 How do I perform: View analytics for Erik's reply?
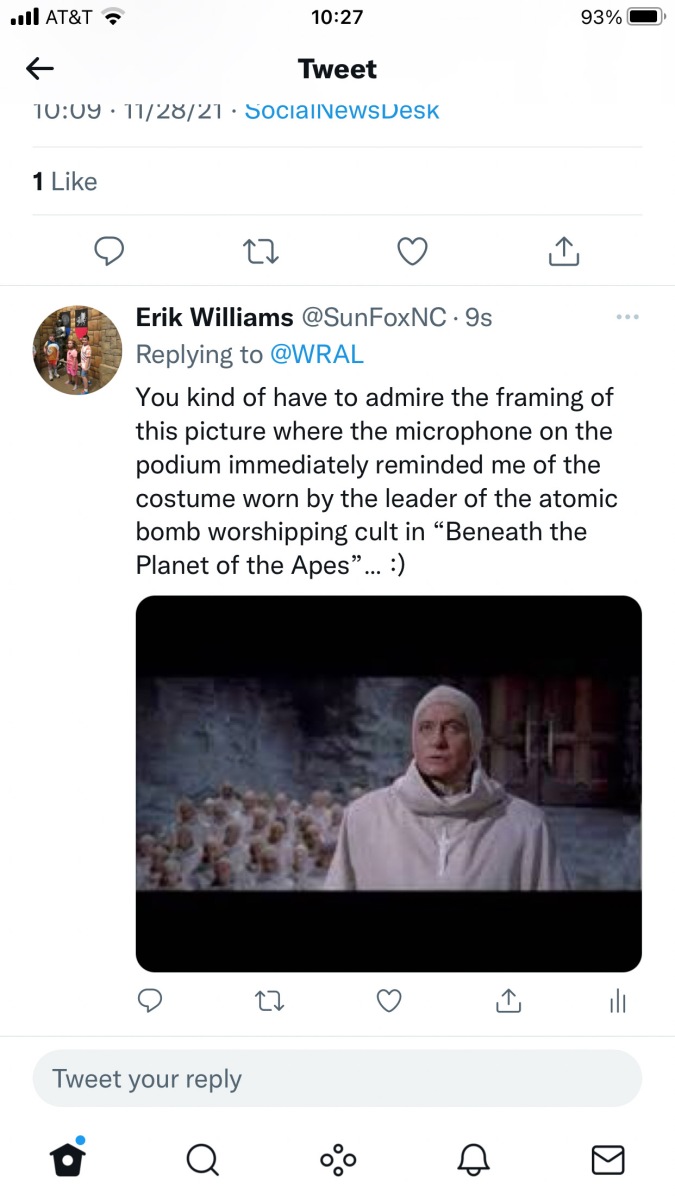(x=618, y=1000)
